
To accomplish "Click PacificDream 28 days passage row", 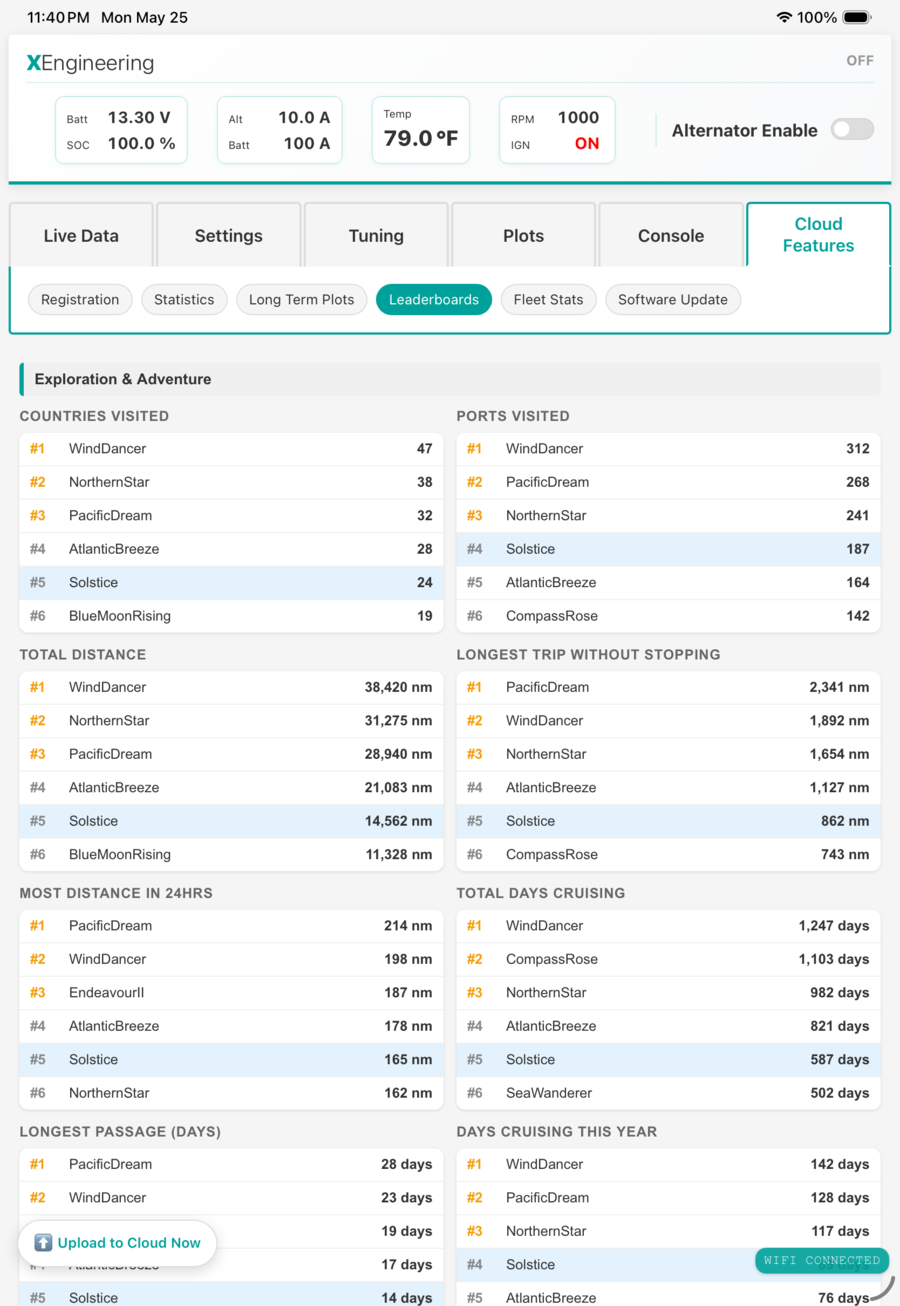I will point(231,1164).
